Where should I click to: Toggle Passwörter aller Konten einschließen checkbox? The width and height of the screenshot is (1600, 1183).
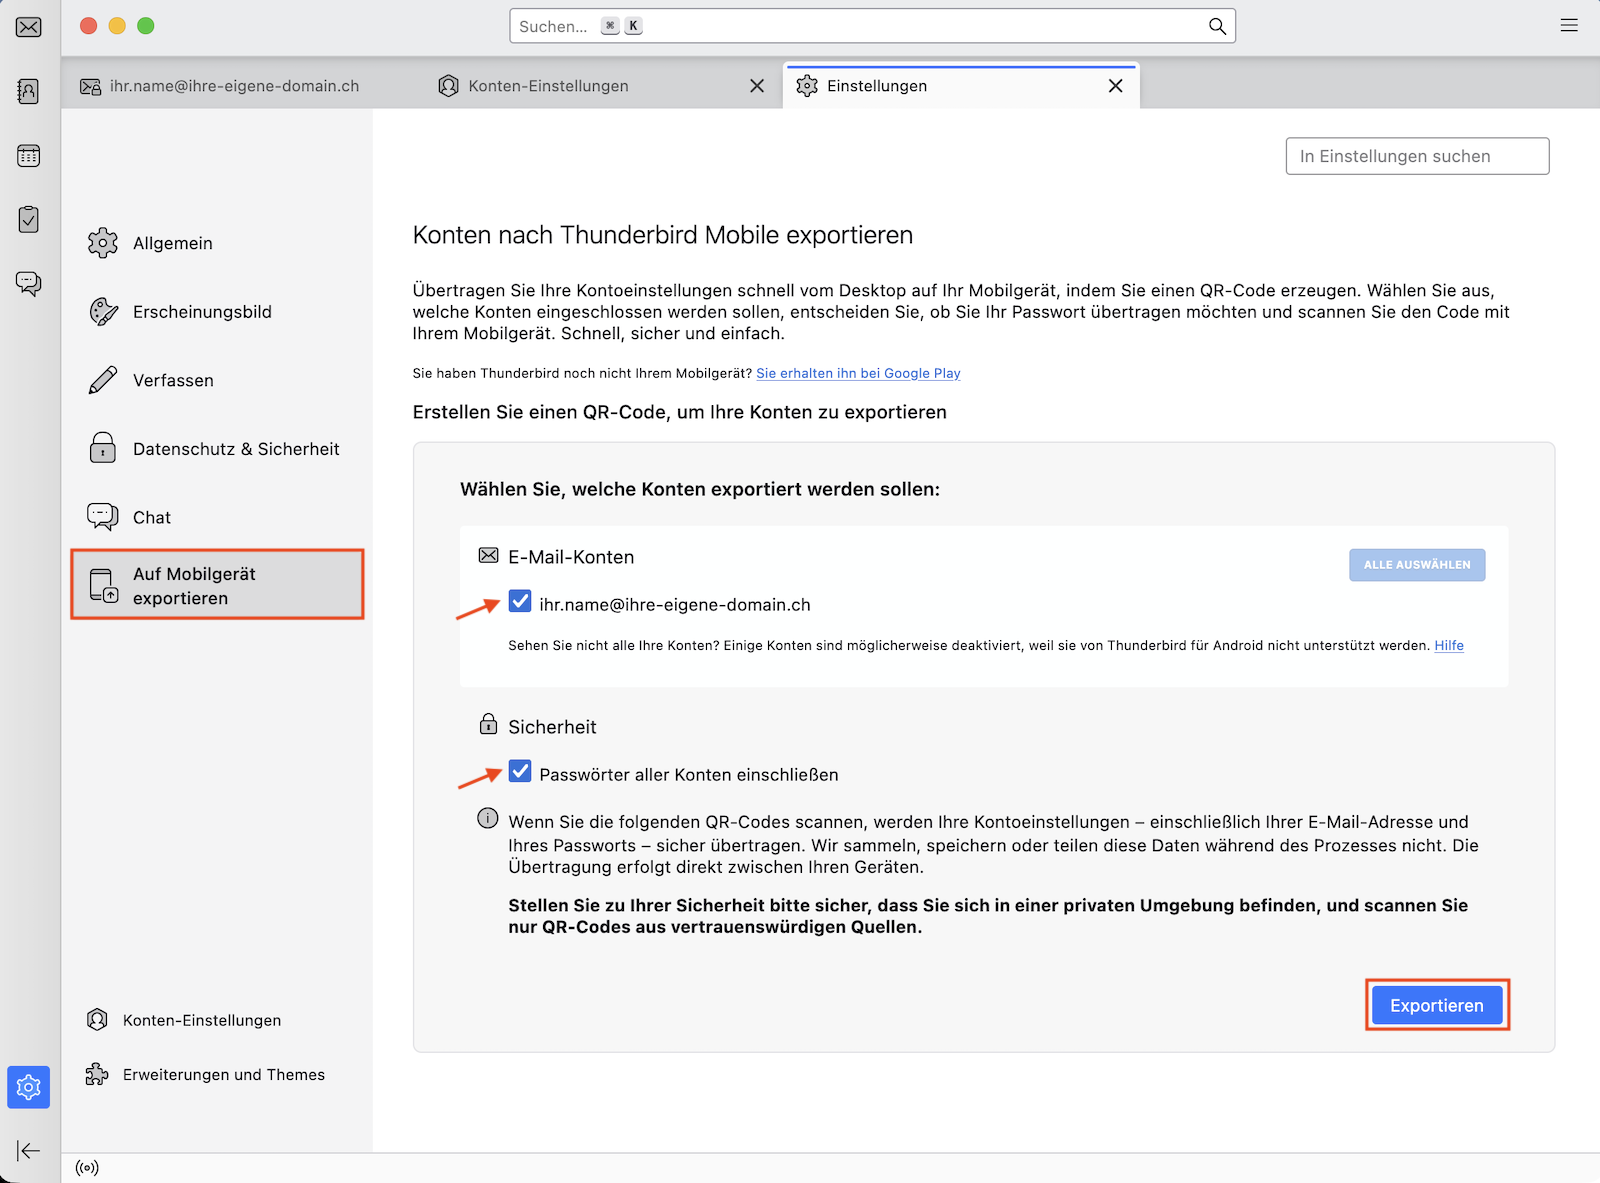tap(520, 771)
